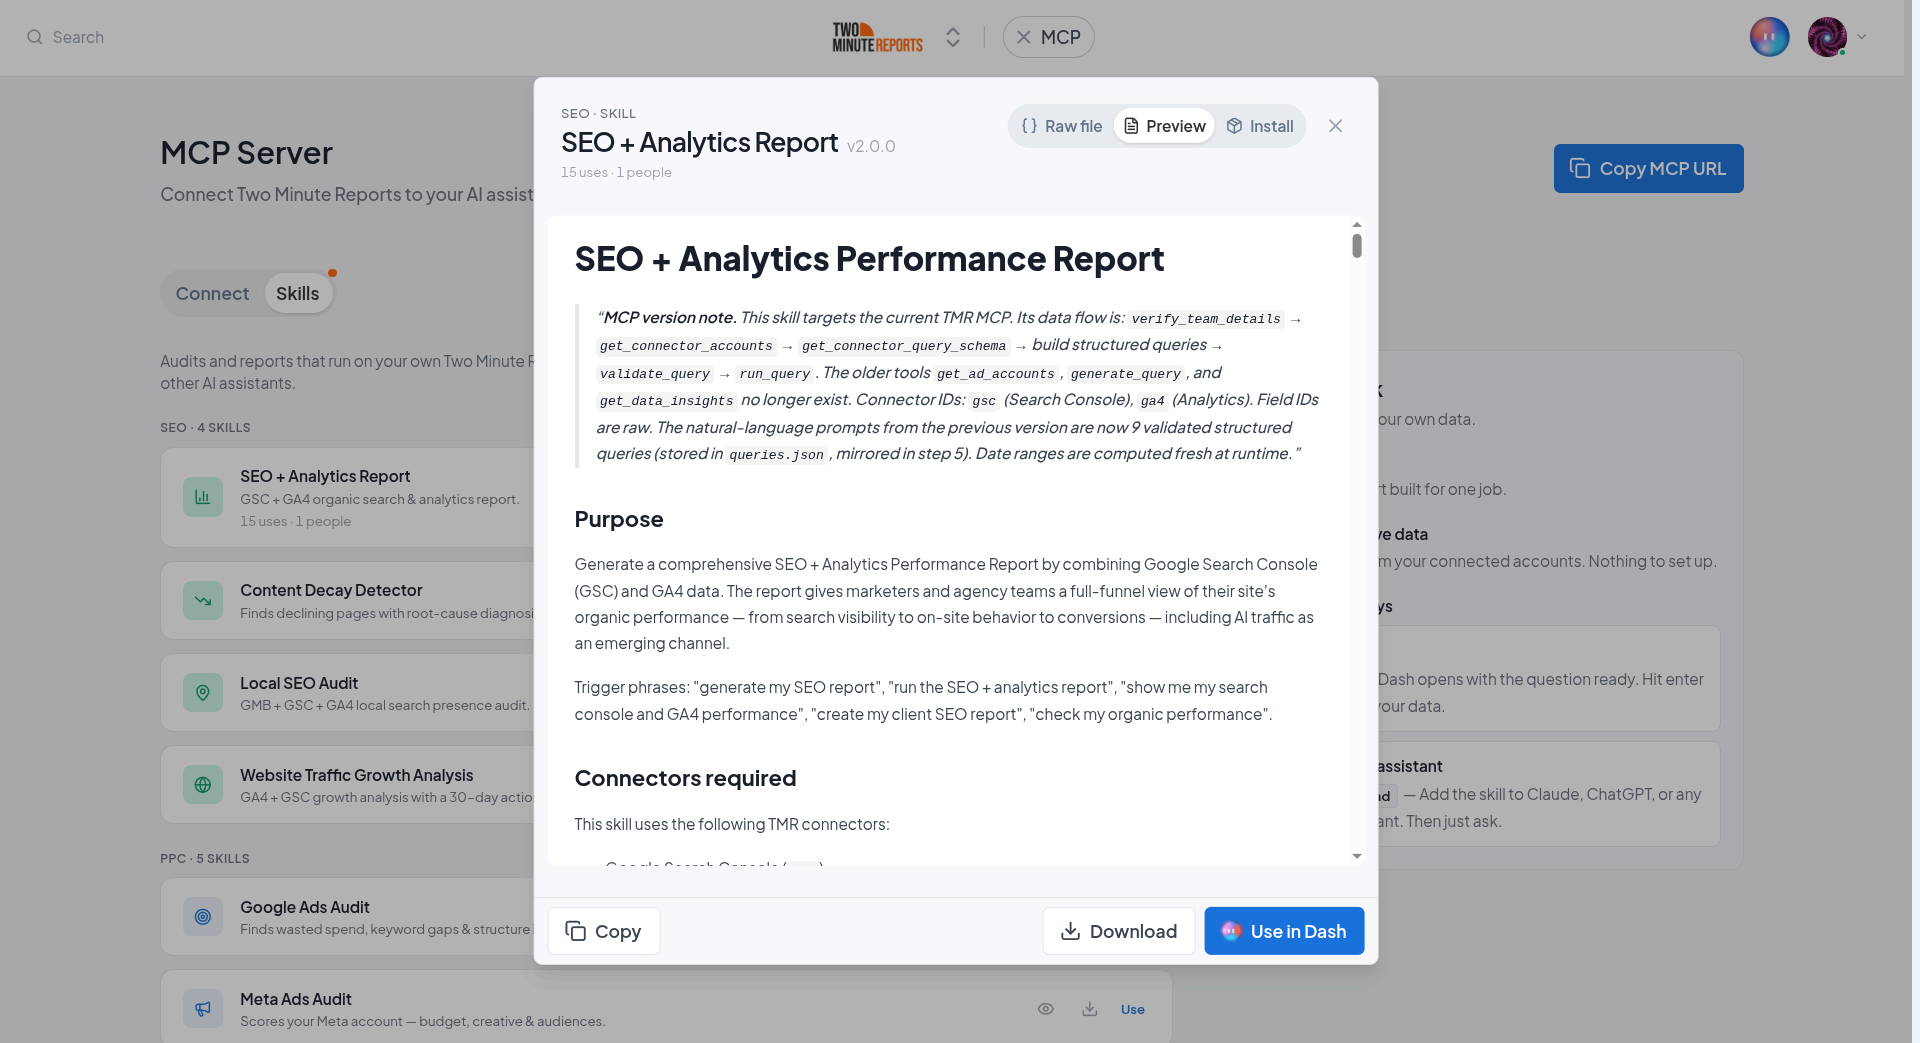Download Meta Ads Audit skill icon
Viewport: 1920px width, 1043px height.
[1090, 1009]
